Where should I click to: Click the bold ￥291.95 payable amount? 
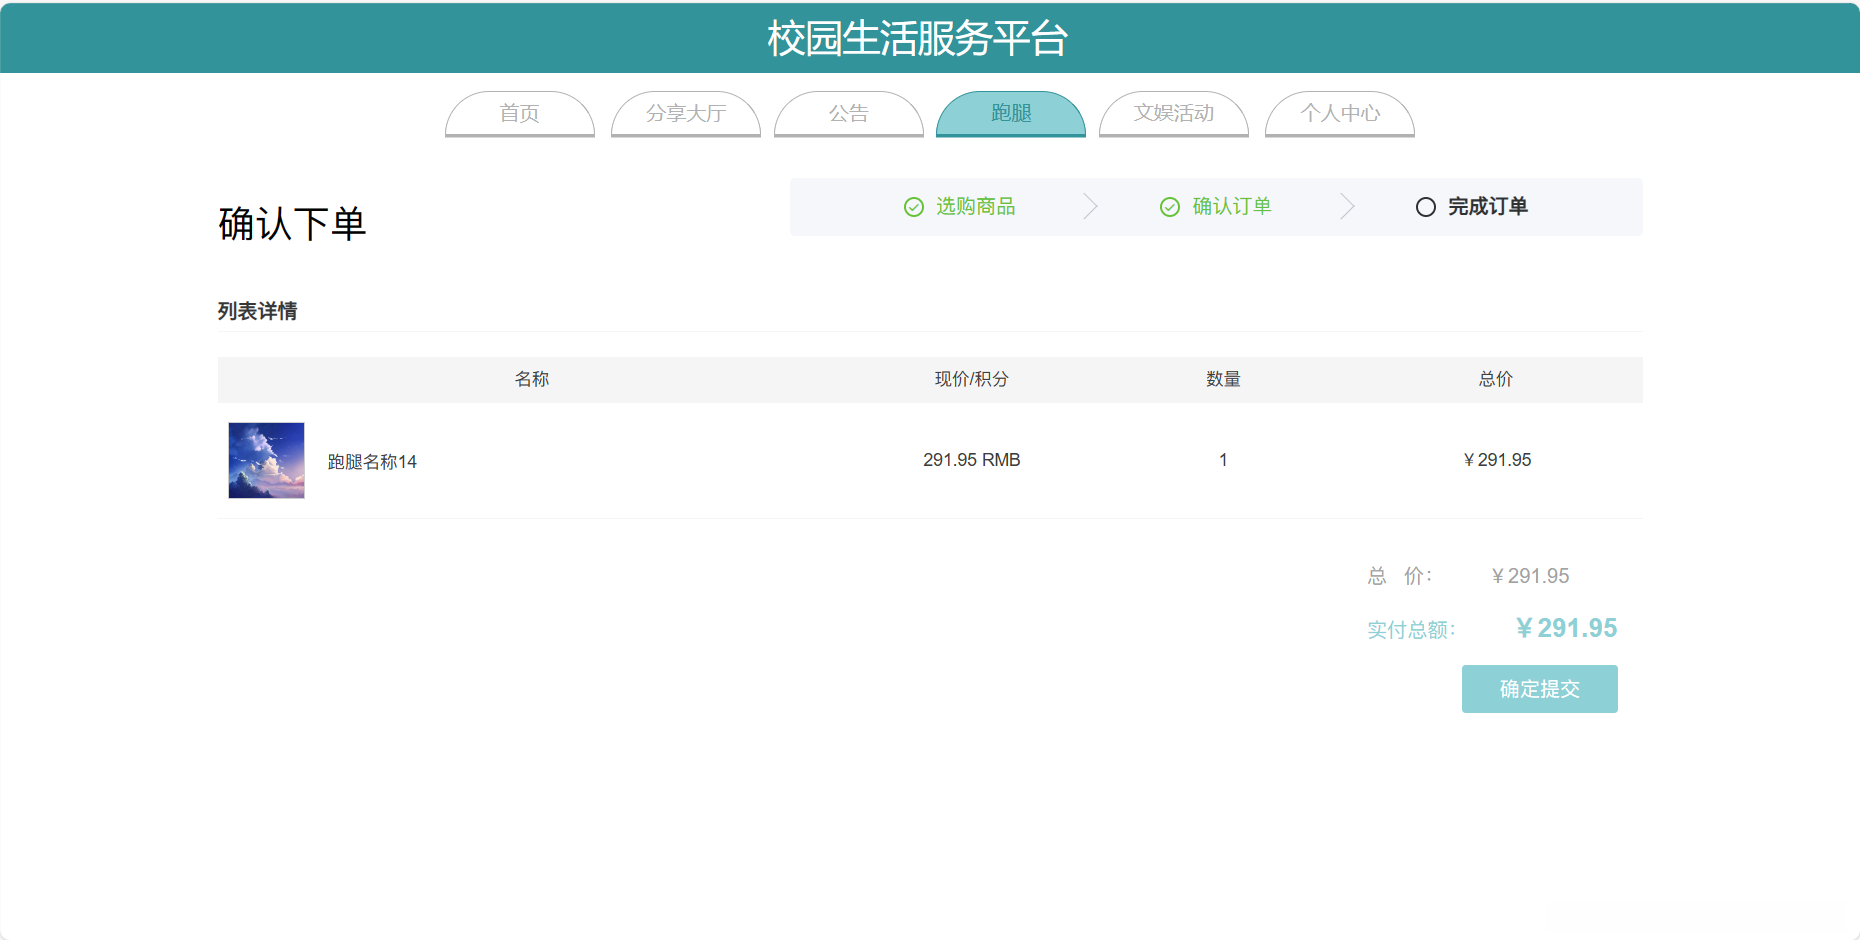tap(1566, 628)
